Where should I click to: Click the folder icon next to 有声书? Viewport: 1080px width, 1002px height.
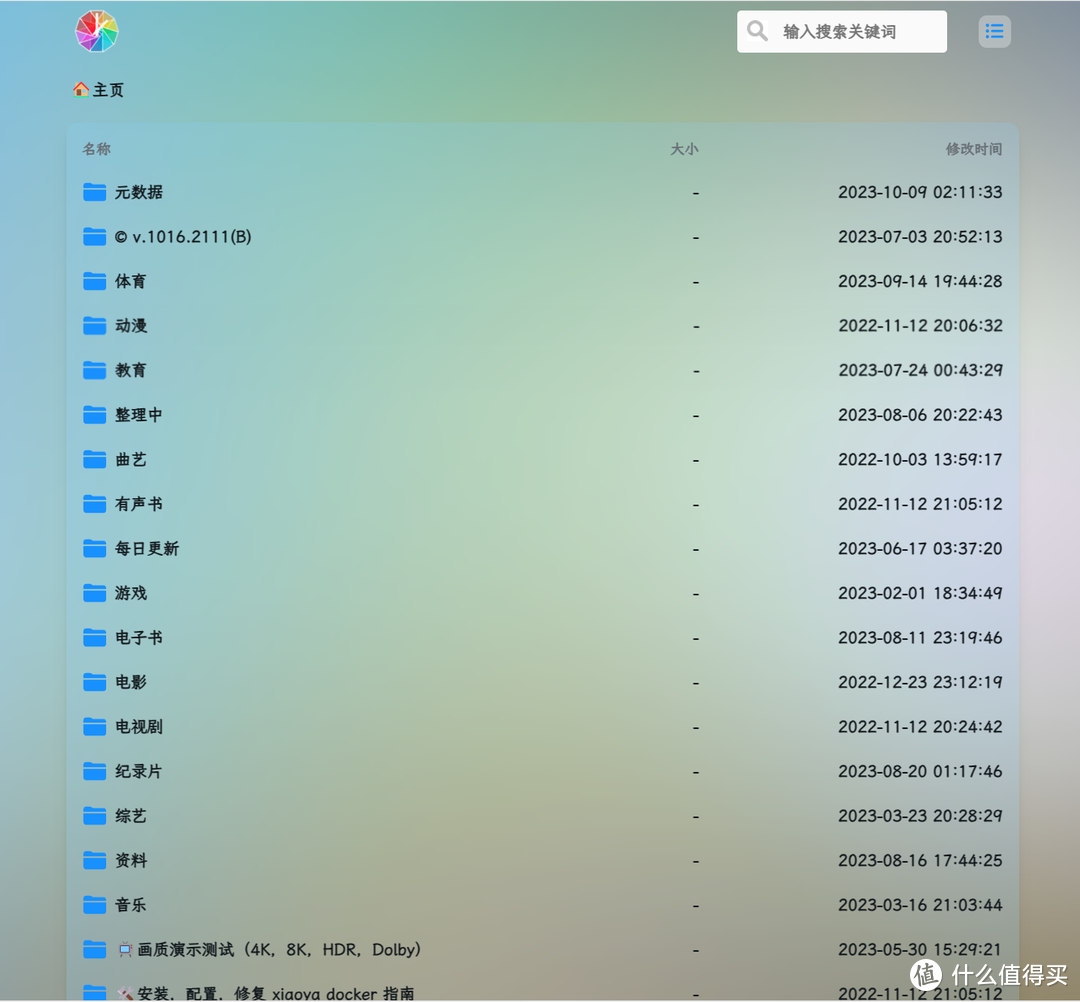click(94, 504)
